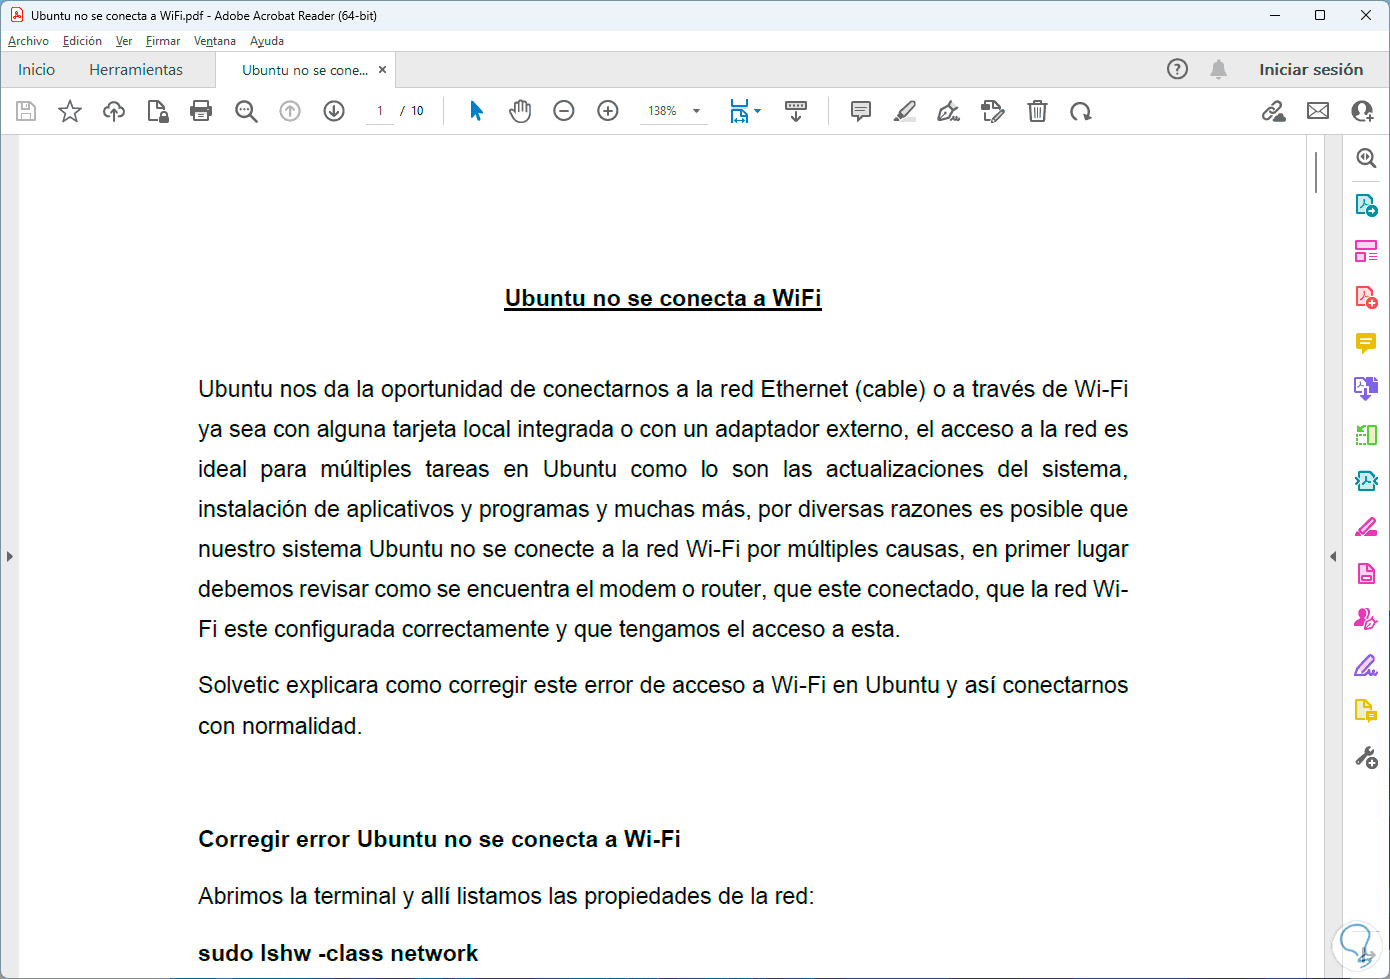The width and height of the screenshot is (1390, 979).
Task: Add document to starred favorites
Action: point(70,111)
